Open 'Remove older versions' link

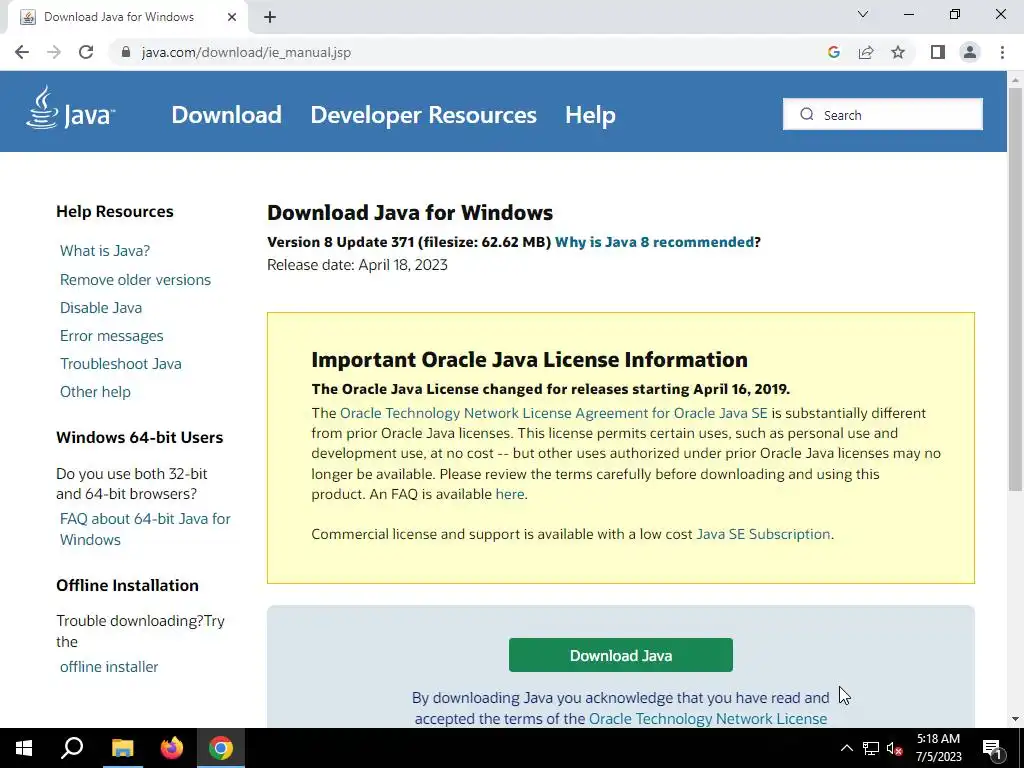(135, 280)
